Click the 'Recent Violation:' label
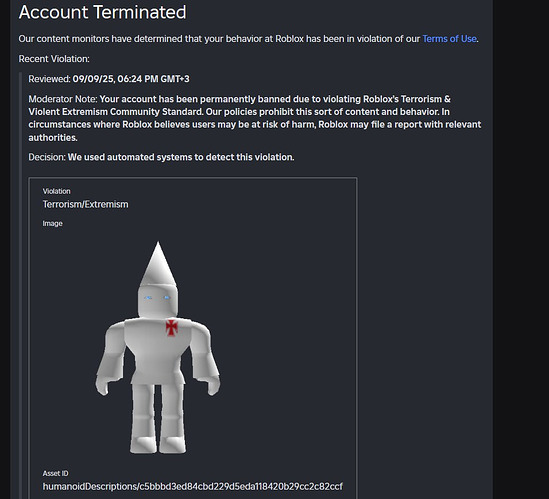The width and height of the screenshot is (549, 499). 54,59
